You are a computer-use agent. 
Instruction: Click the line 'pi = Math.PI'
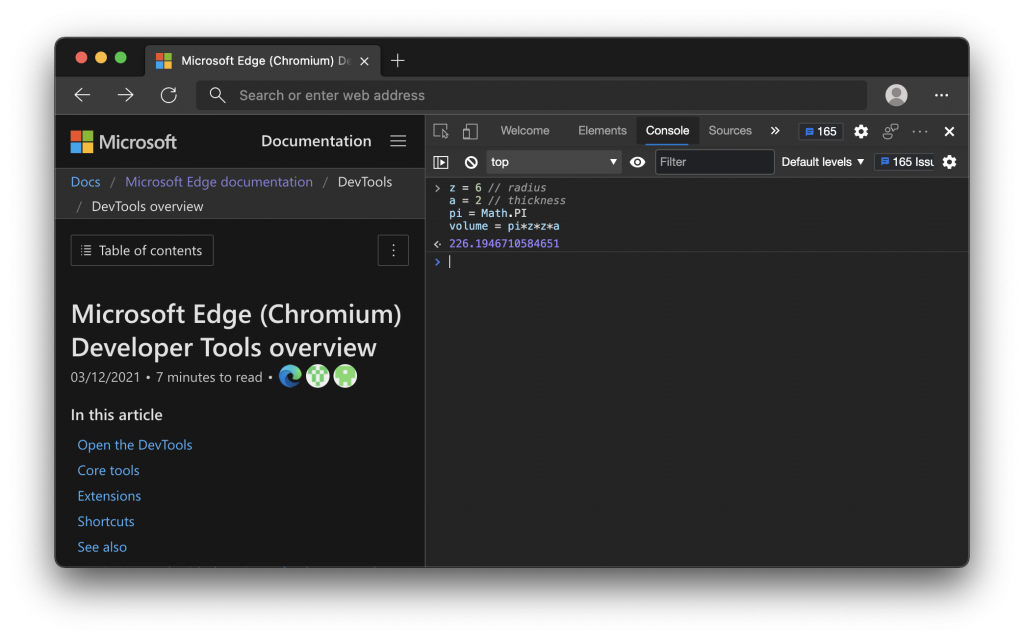(487, 213)
